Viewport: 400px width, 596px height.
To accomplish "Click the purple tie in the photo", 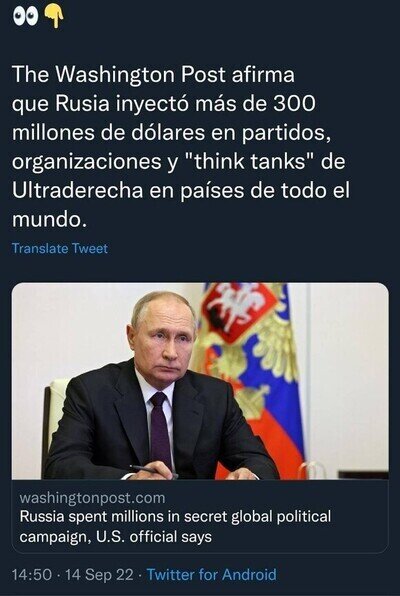I will click(160, 430).
